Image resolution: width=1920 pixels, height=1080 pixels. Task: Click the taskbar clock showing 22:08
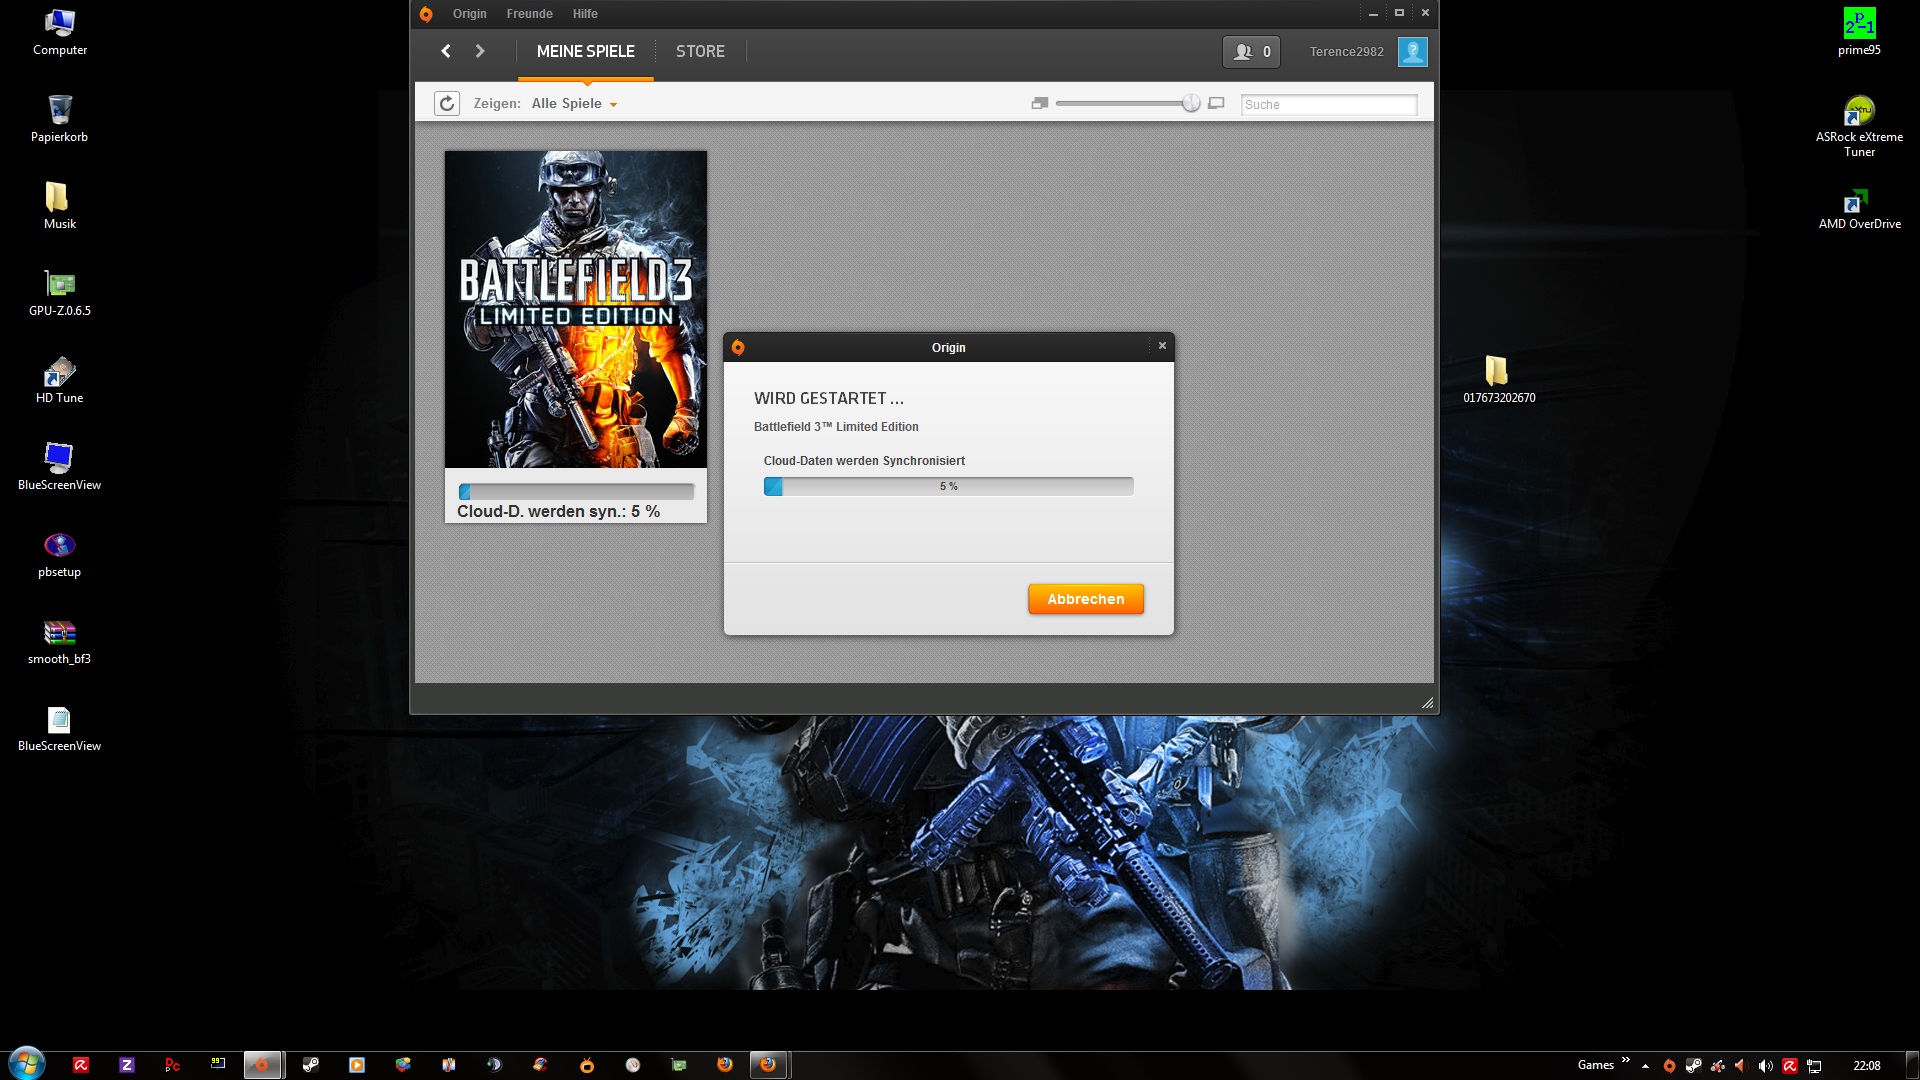tap(1866, 1066)
